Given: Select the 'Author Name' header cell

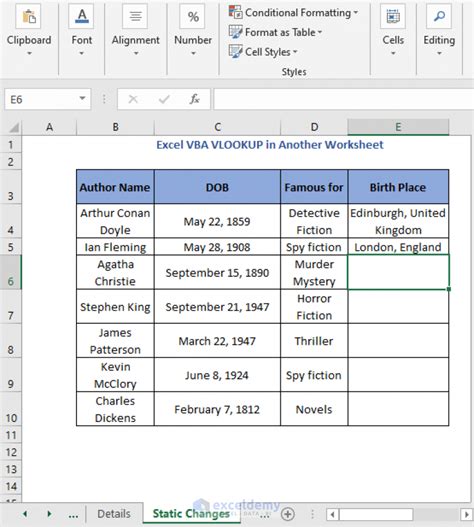Looking at the screenshot, I should coord(115,187).
